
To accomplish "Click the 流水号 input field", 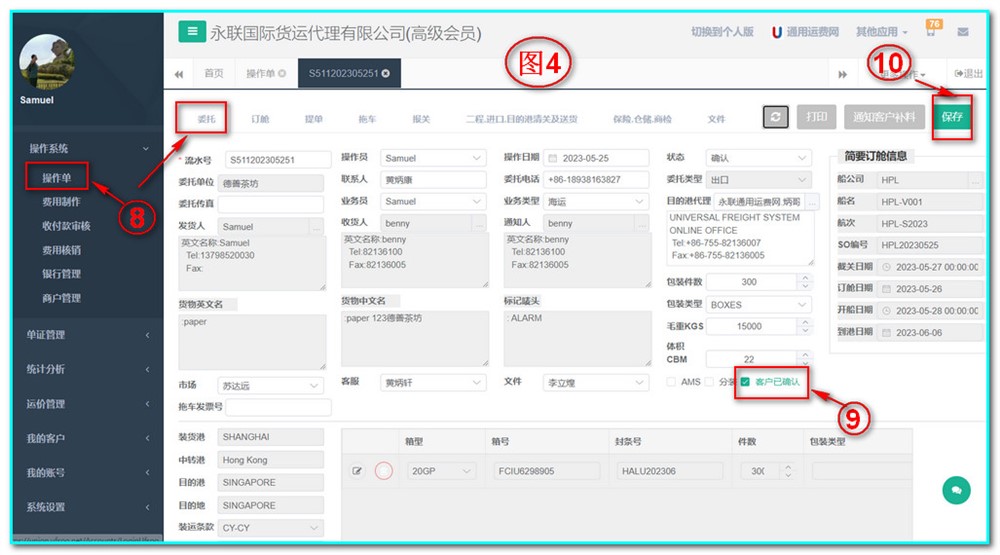I will (x=278, y=159).
